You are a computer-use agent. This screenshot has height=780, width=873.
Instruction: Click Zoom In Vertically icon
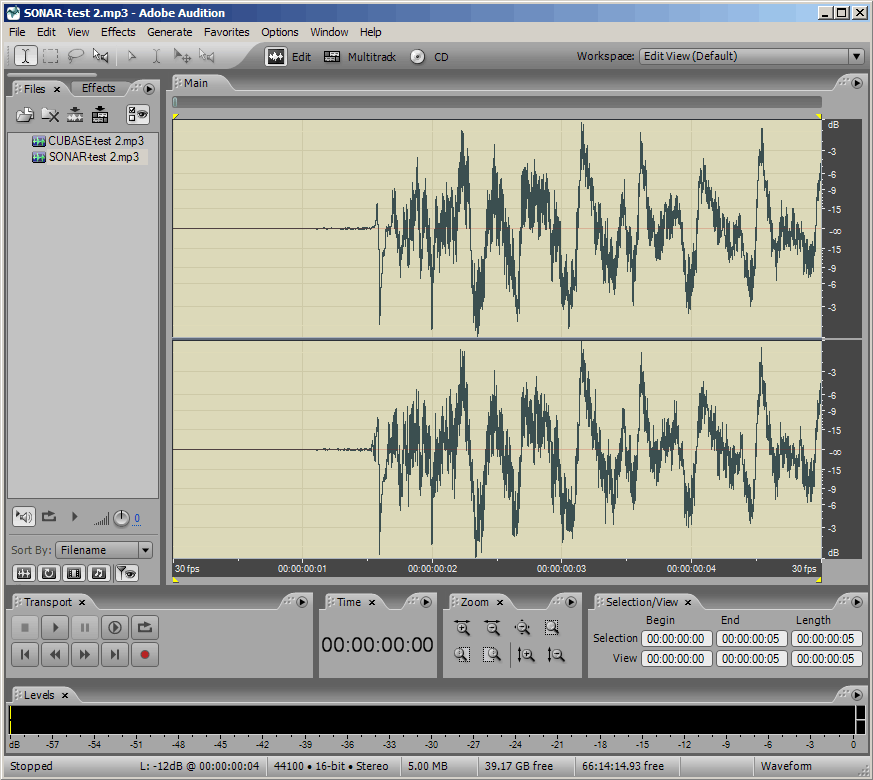pos(526,654)
